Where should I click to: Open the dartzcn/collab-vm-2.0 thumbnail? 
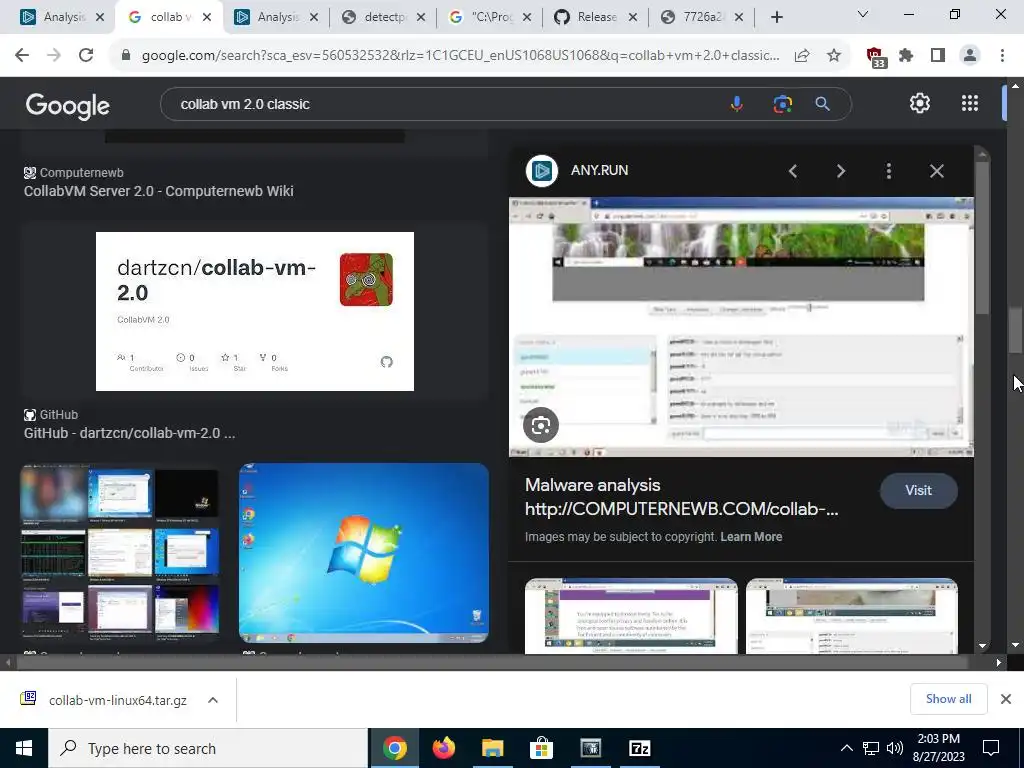(x=255, y=312)
